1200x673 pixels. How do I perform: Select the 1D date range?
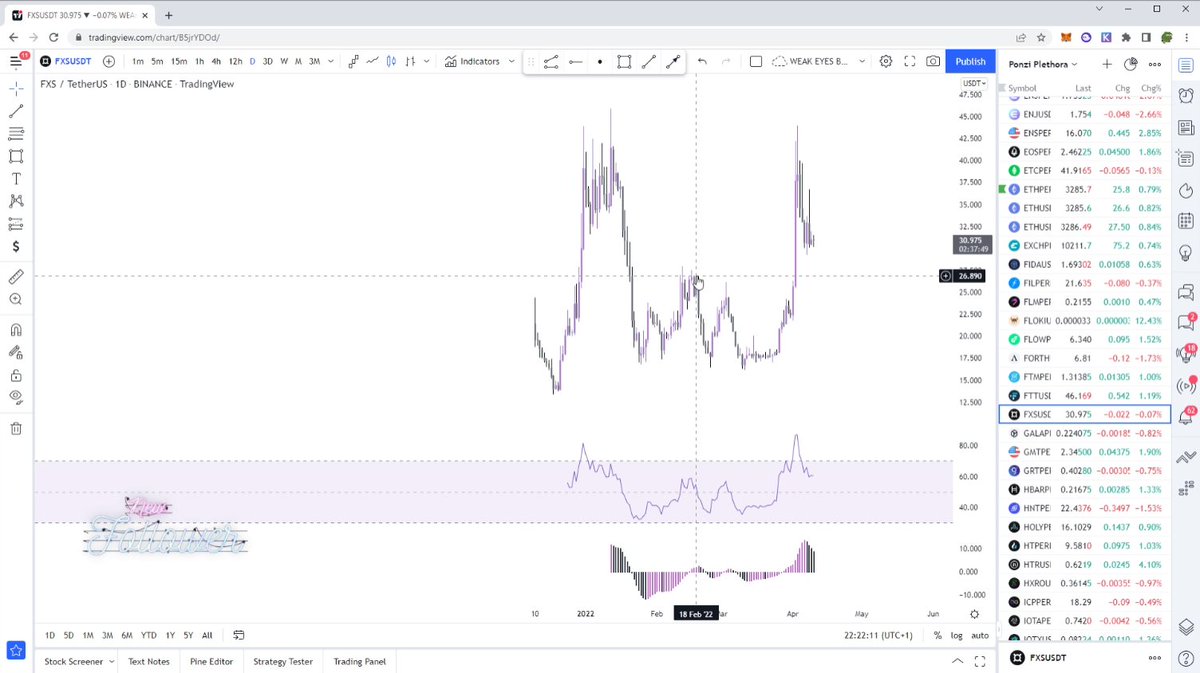[x=50, y=635]
